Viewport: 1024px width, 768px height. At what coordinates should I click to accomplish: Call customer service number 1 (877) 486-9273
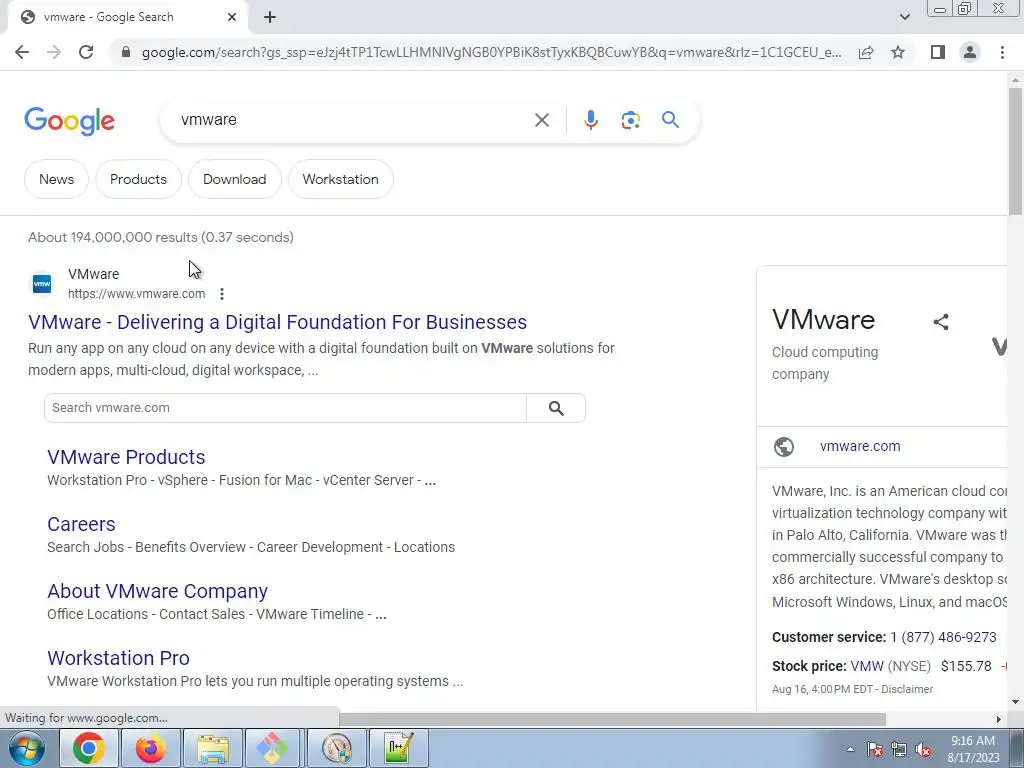943,637
